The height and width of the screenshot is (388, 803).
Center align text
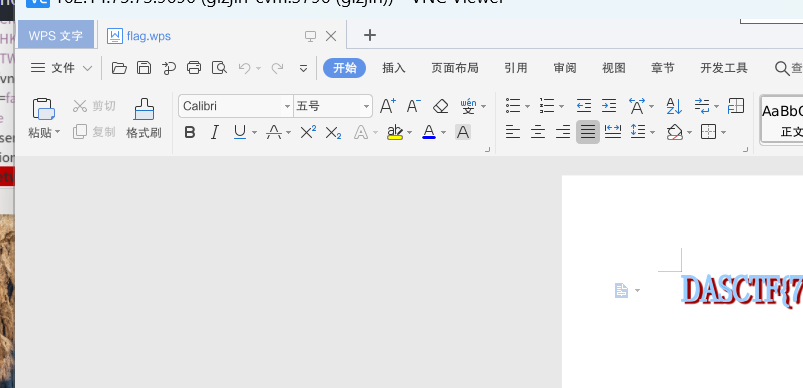pyautogui.click(x=538, y=132)
